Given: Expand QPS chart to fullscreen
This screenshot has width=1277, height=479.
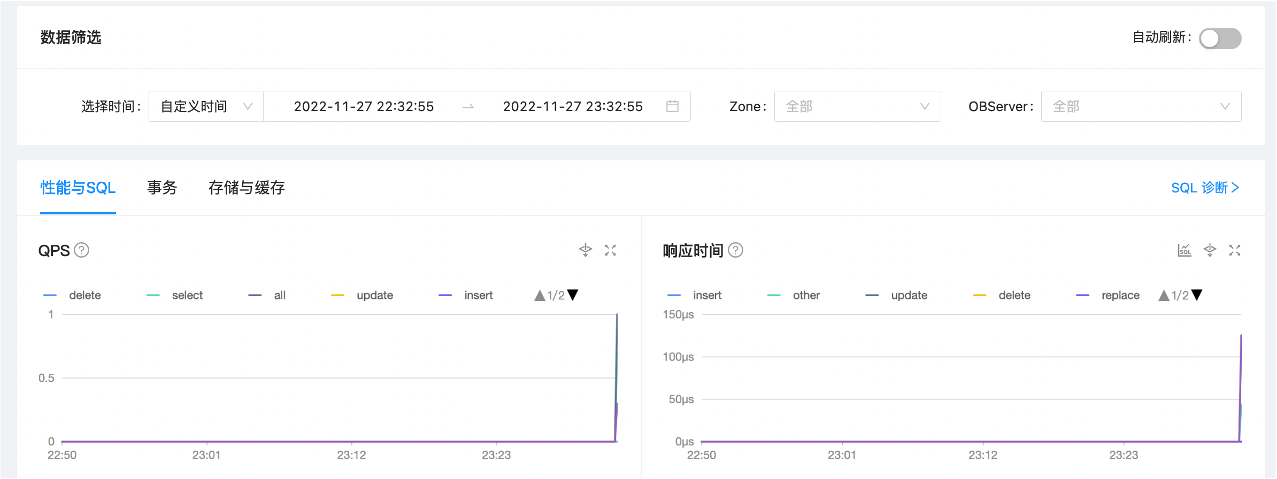Looking at the screenshot, I should coord(610,250).
